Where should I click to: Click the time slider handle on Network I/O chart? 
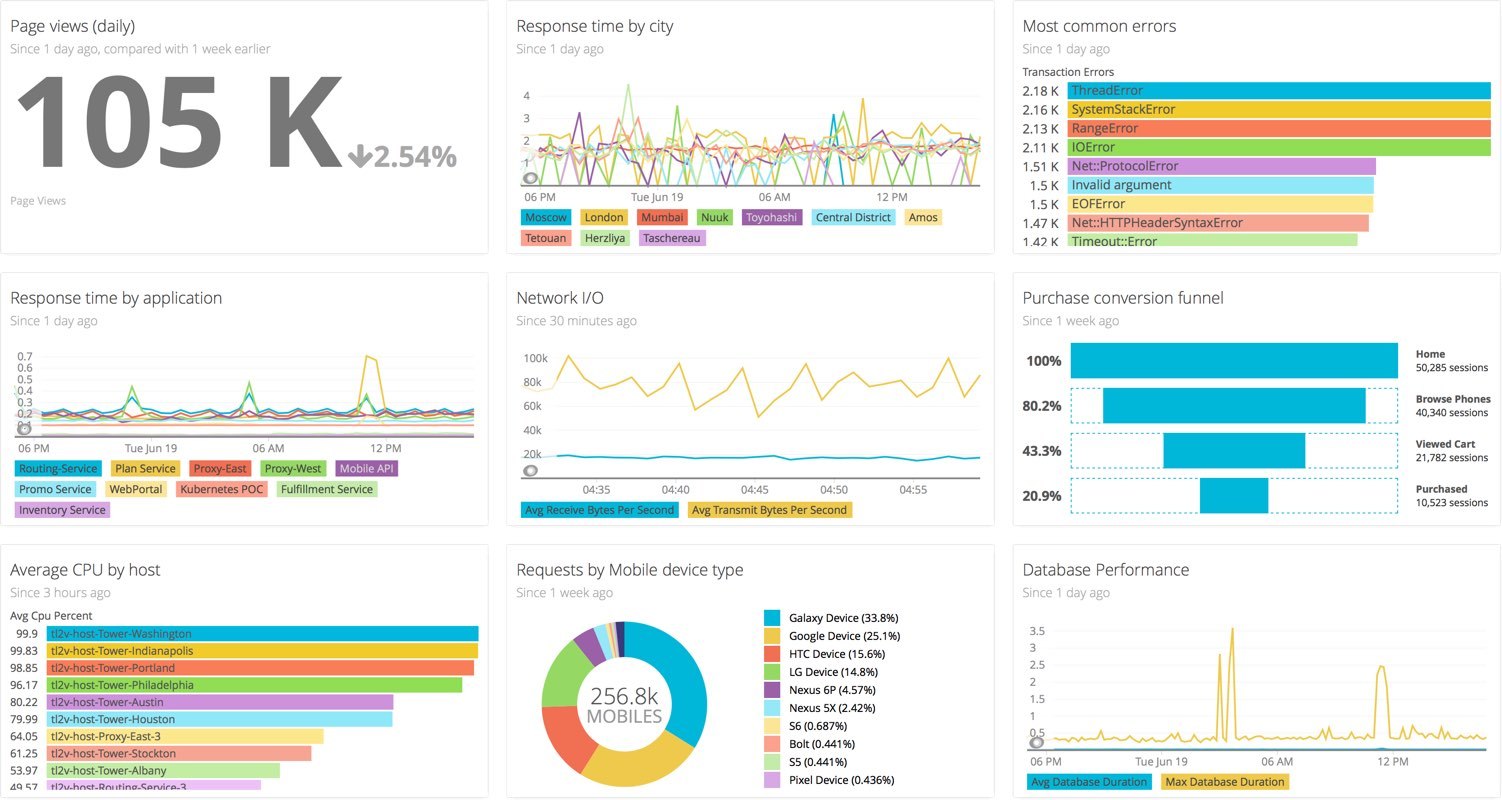530,470
